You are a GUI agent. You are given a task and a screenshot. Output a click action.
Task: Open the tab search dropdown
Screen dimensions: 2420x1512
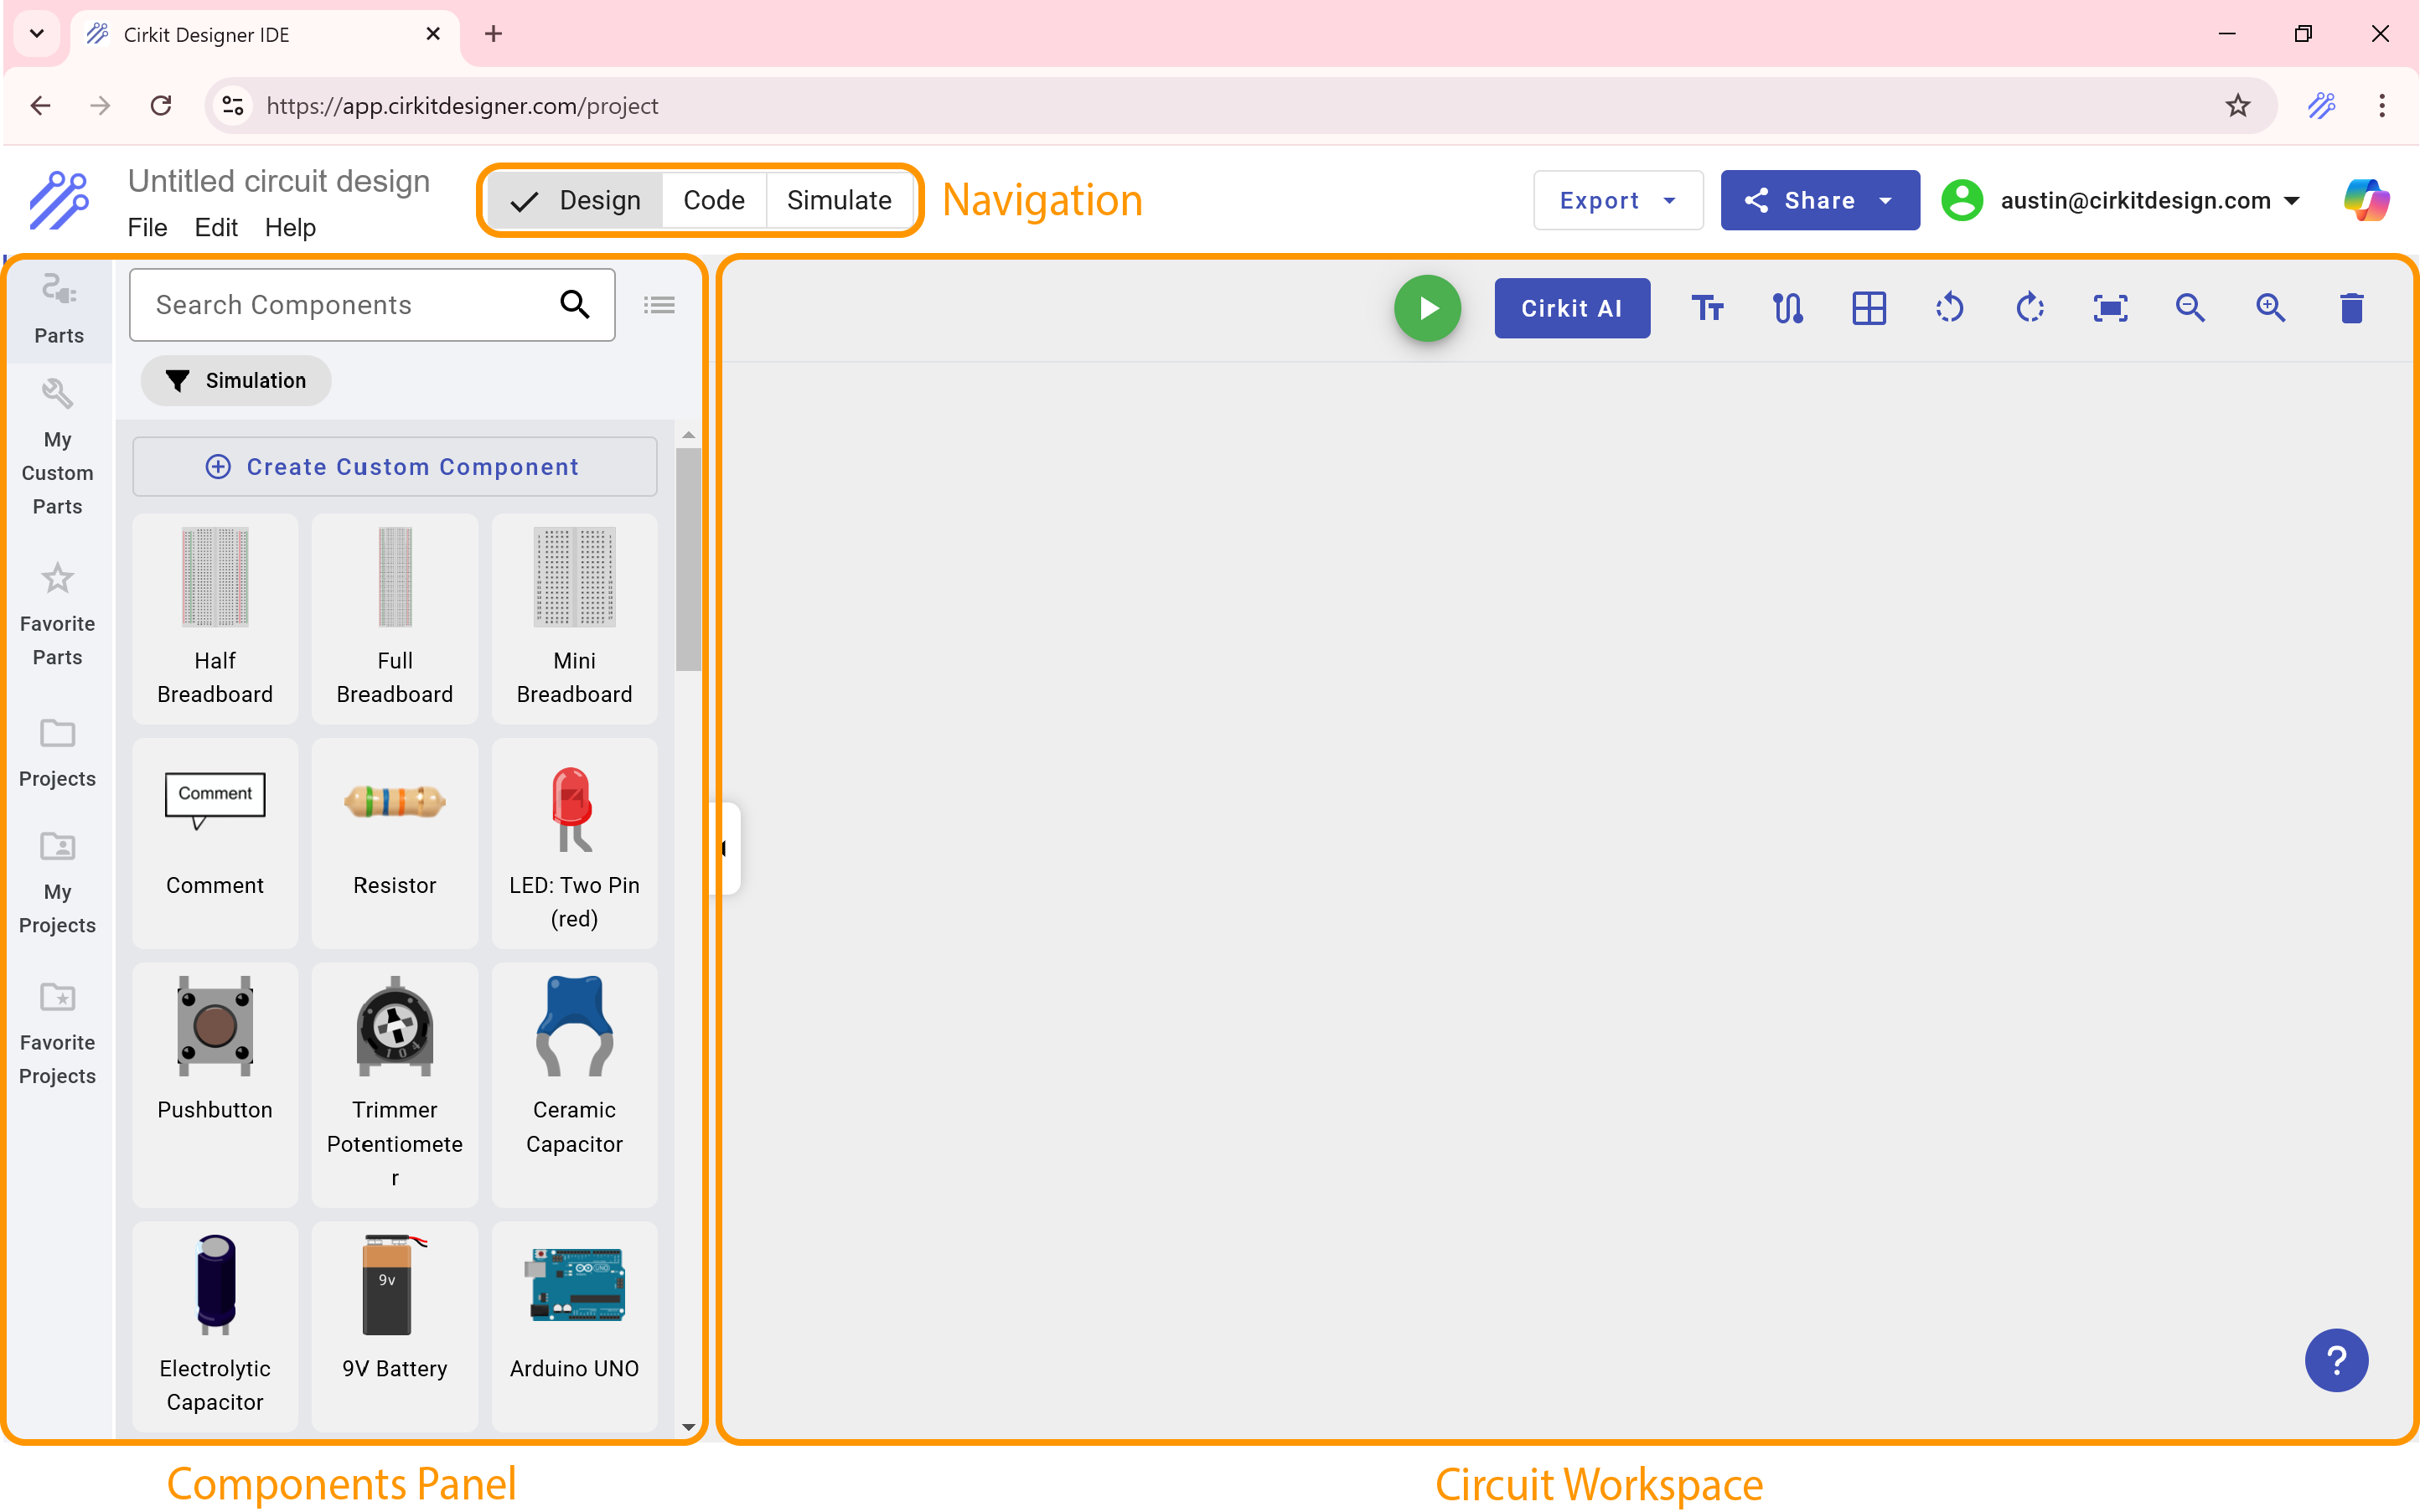pos(37,34)
